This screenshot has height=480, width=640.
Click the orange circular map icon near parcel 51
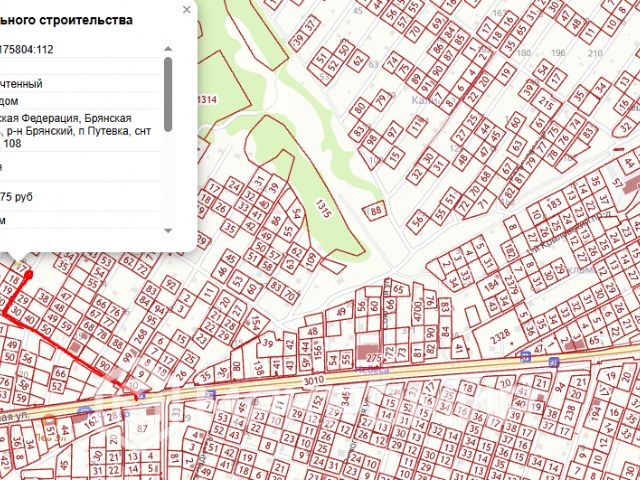[x=49, y=420]
